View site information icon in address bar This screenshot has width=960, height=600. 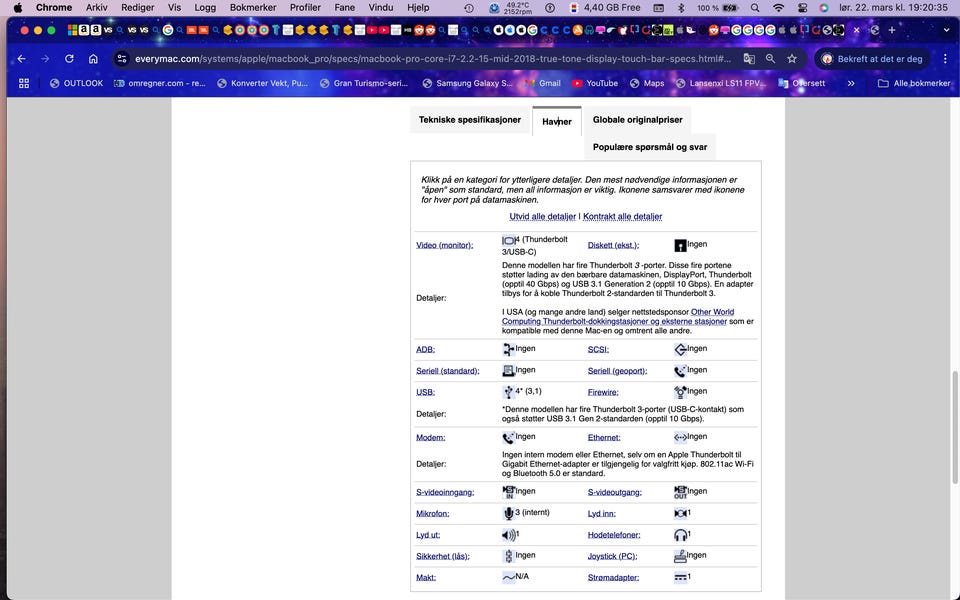pyautogui.click(x=122, y=59)
